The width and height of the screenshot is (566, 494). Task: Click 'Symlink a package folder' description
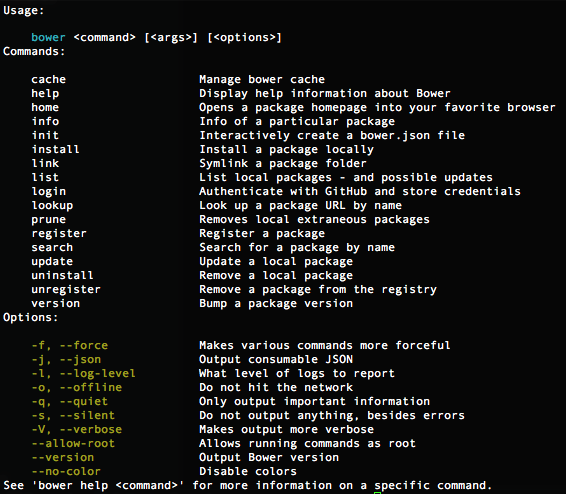coord(283,164)
